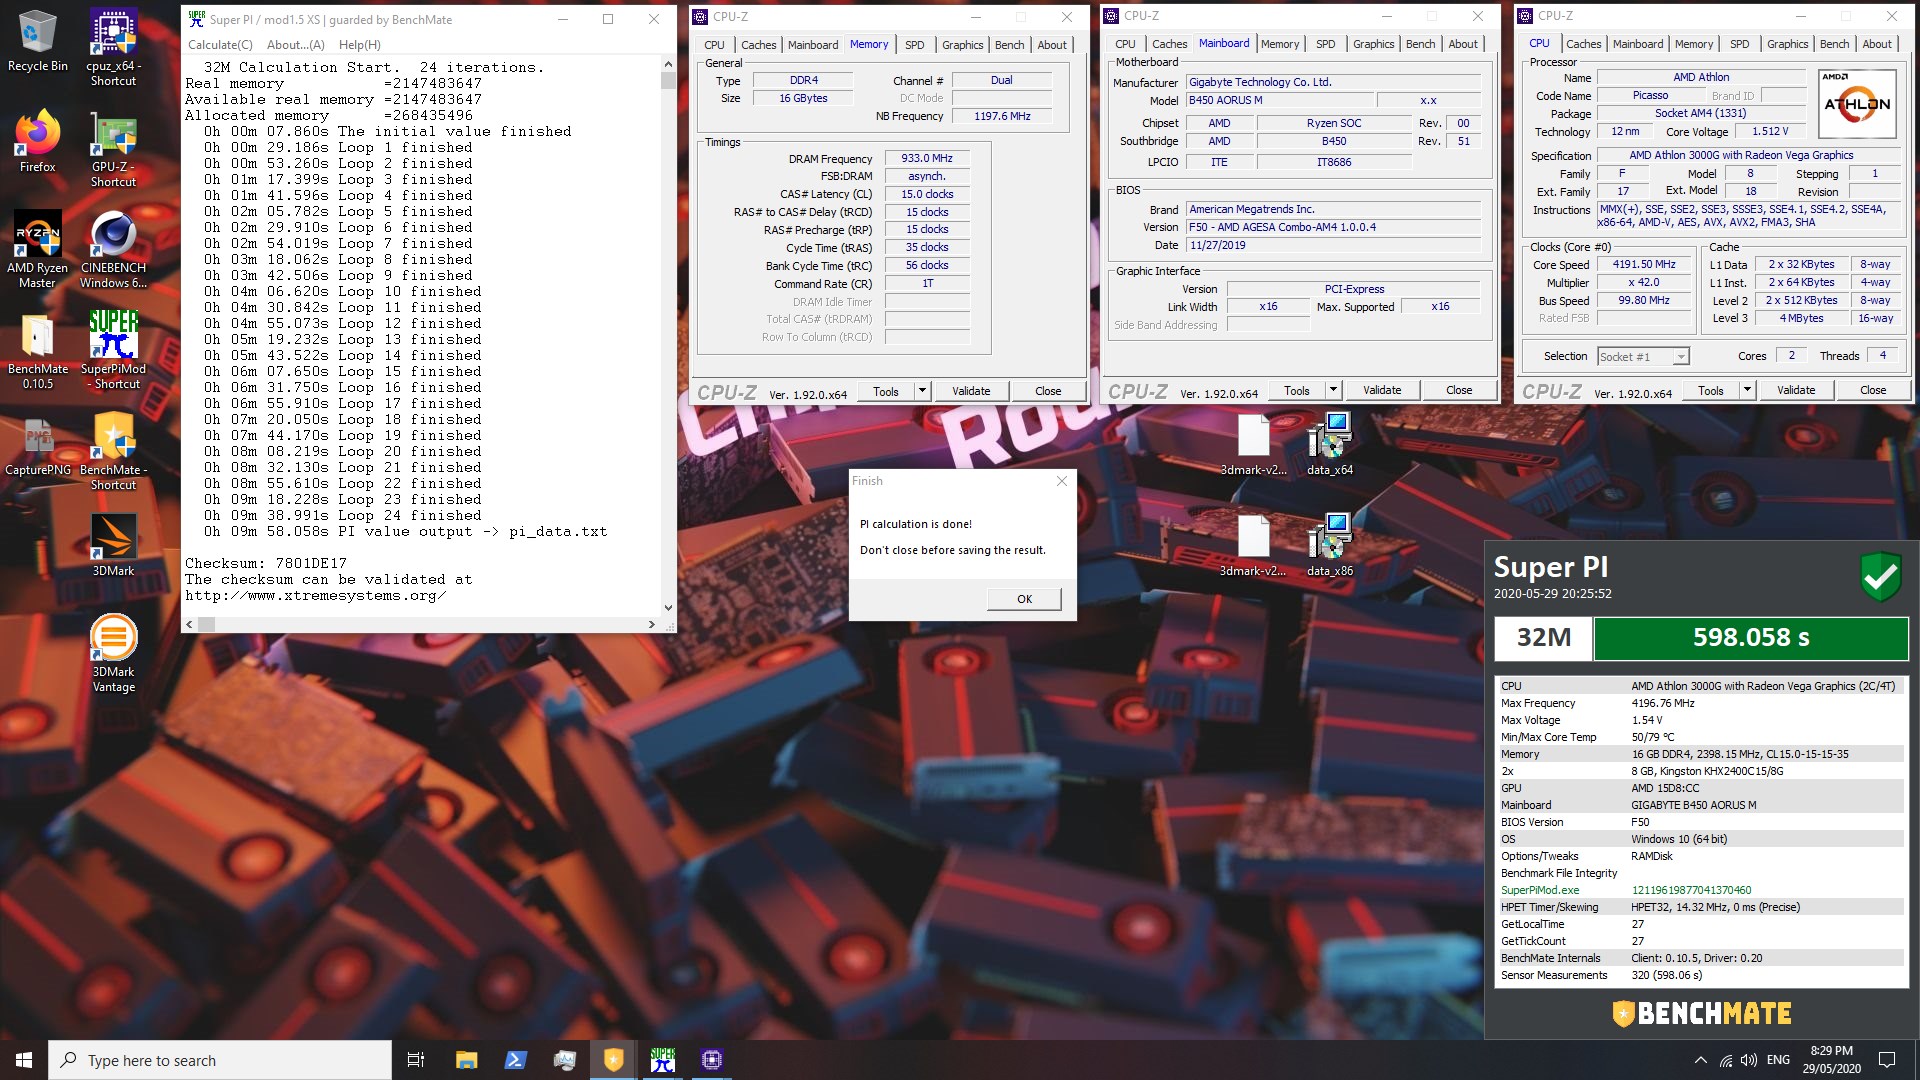Launch cpuz_x64 shortcut on desktop
This screenshot has height=1080, width=1920.
click(x=113, y=47)
